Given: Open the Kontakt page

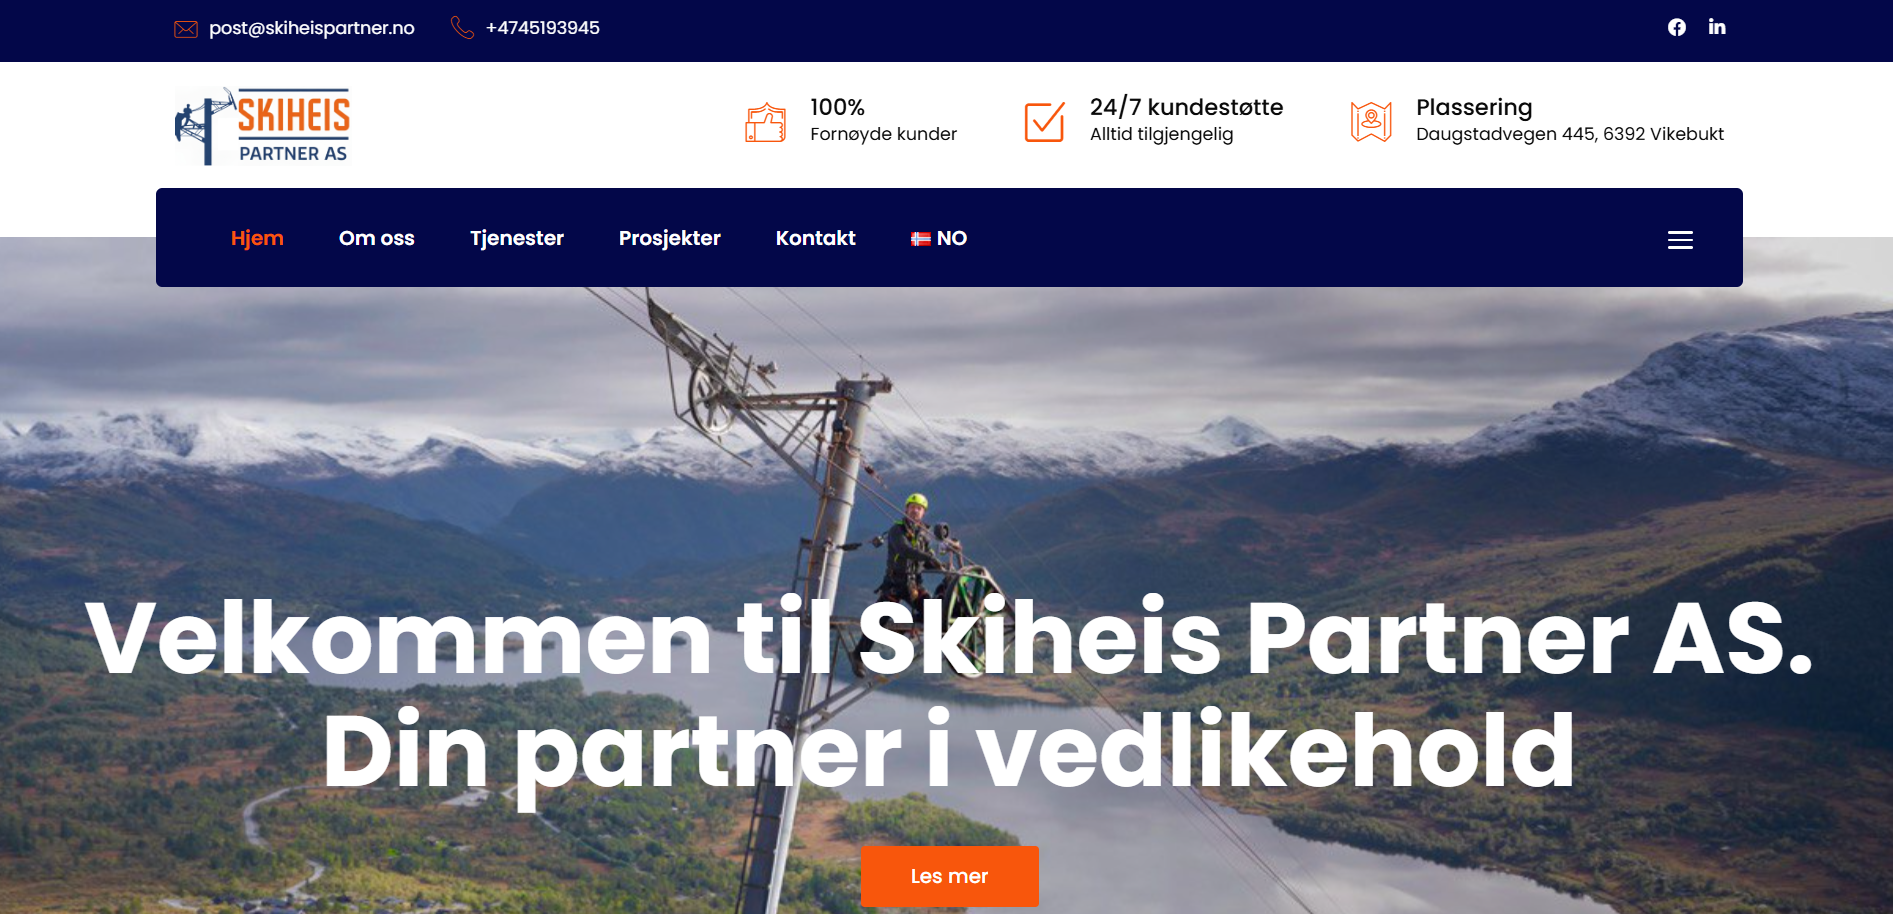Looking at the screenshot, I should tap(816, 238).
